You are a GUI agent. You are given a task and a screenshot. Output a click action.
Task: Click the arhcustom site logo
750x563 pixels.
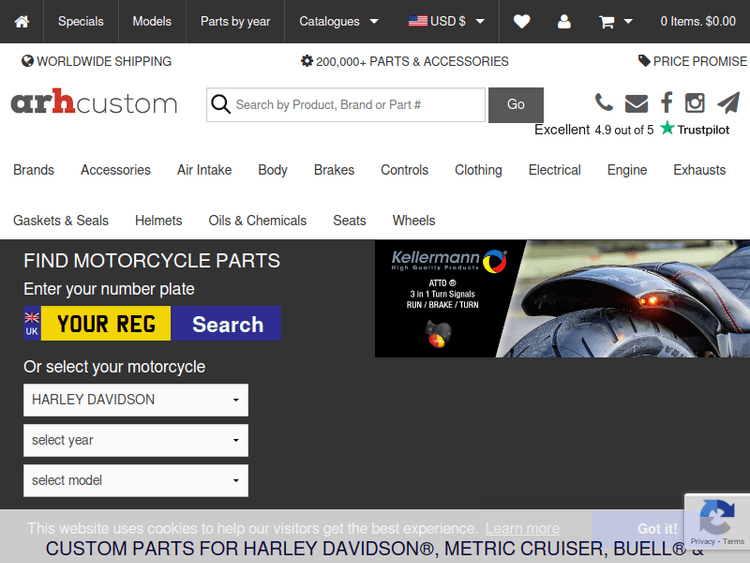[x=94, y=102]
